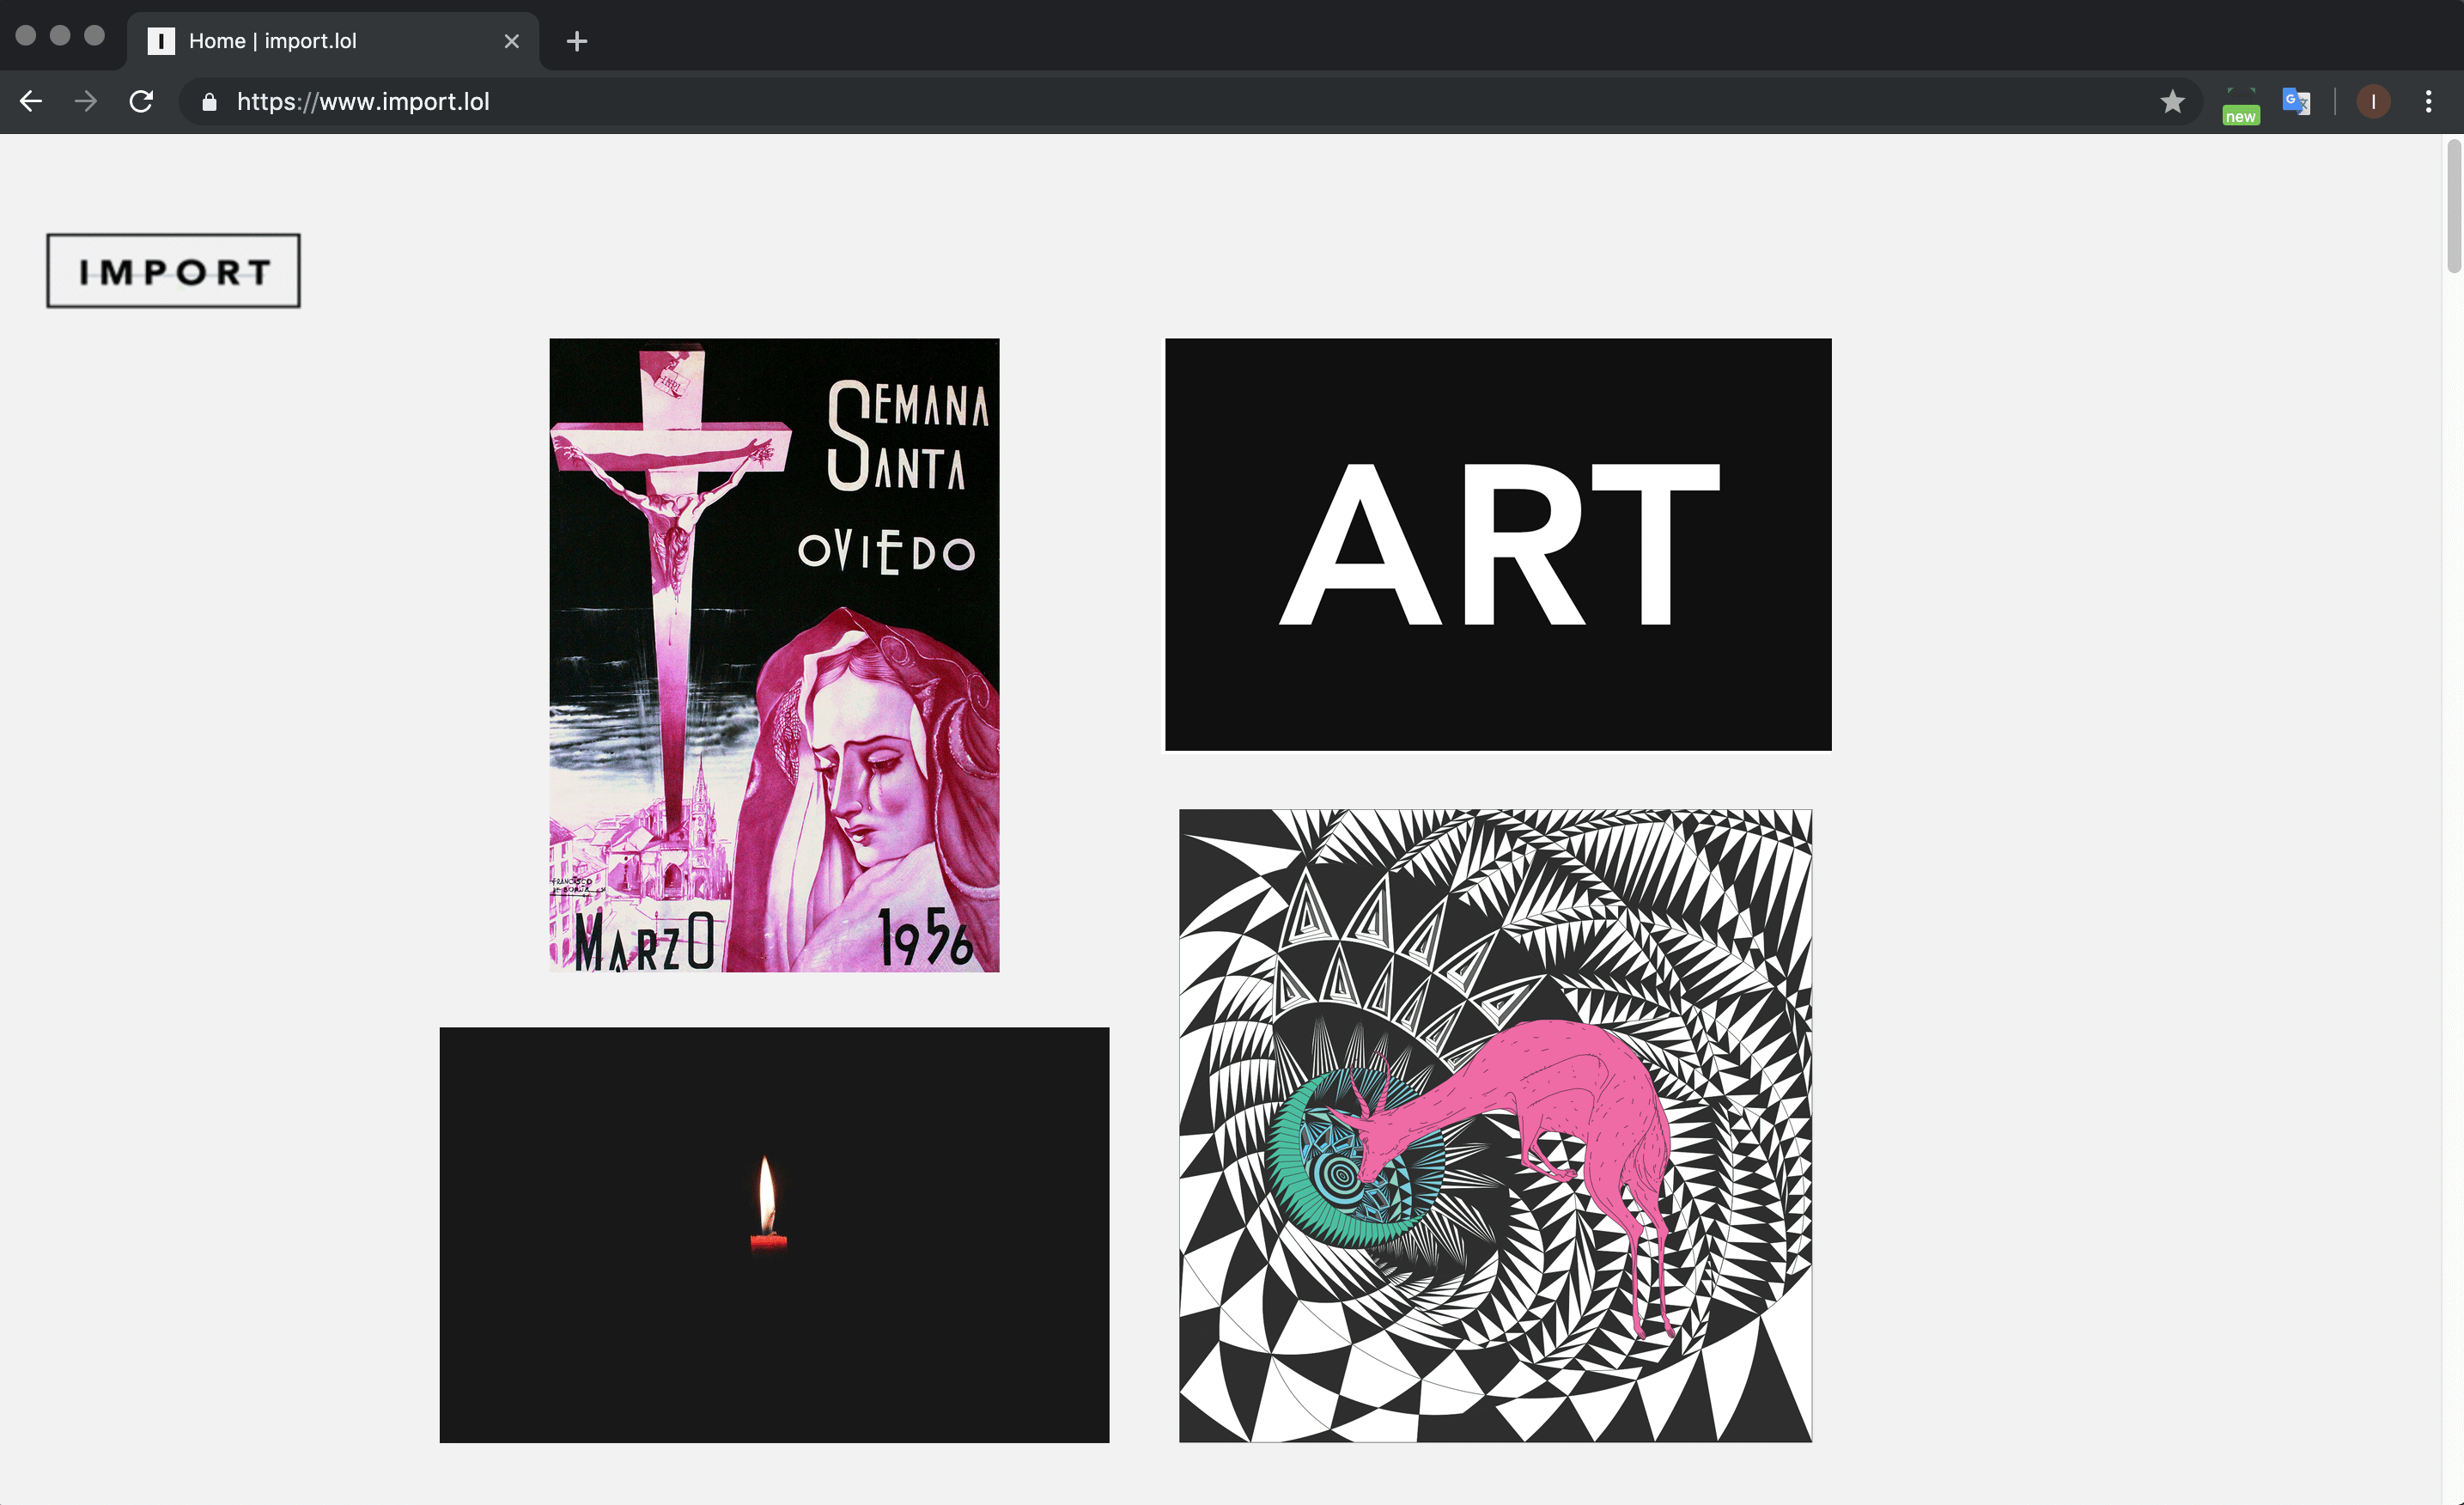2464x1505 pixels.
Task: Open Chrome's three-dot menu
Action: click(2428, 101)
